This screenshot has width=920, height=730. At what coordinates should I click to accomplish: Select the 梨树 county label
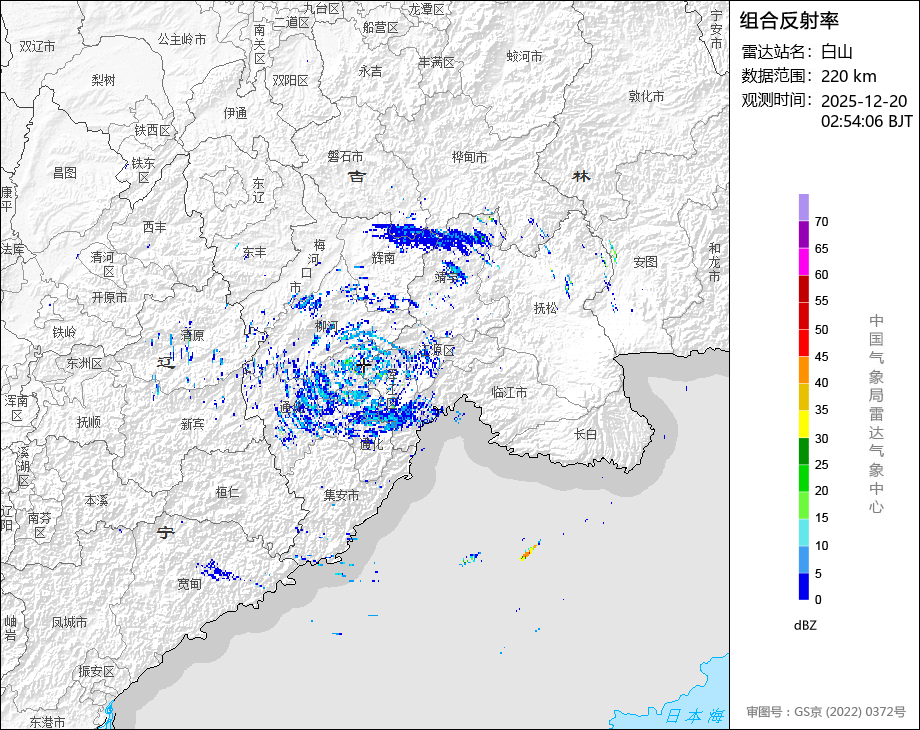click(103, 80)
